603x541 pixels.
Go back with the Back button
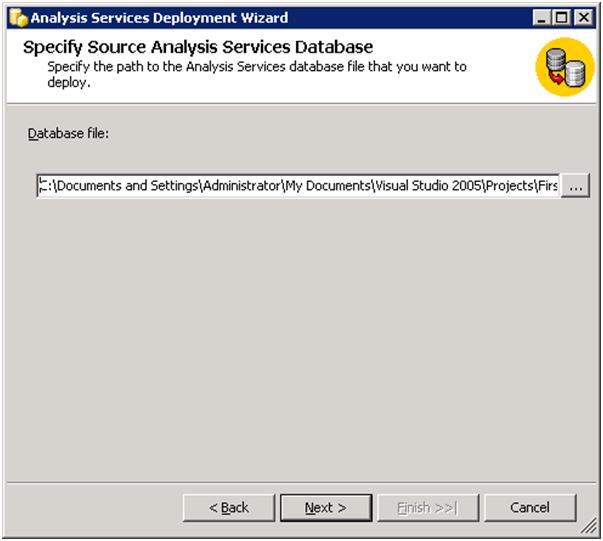pyautogui.click(x=229, y=508)
